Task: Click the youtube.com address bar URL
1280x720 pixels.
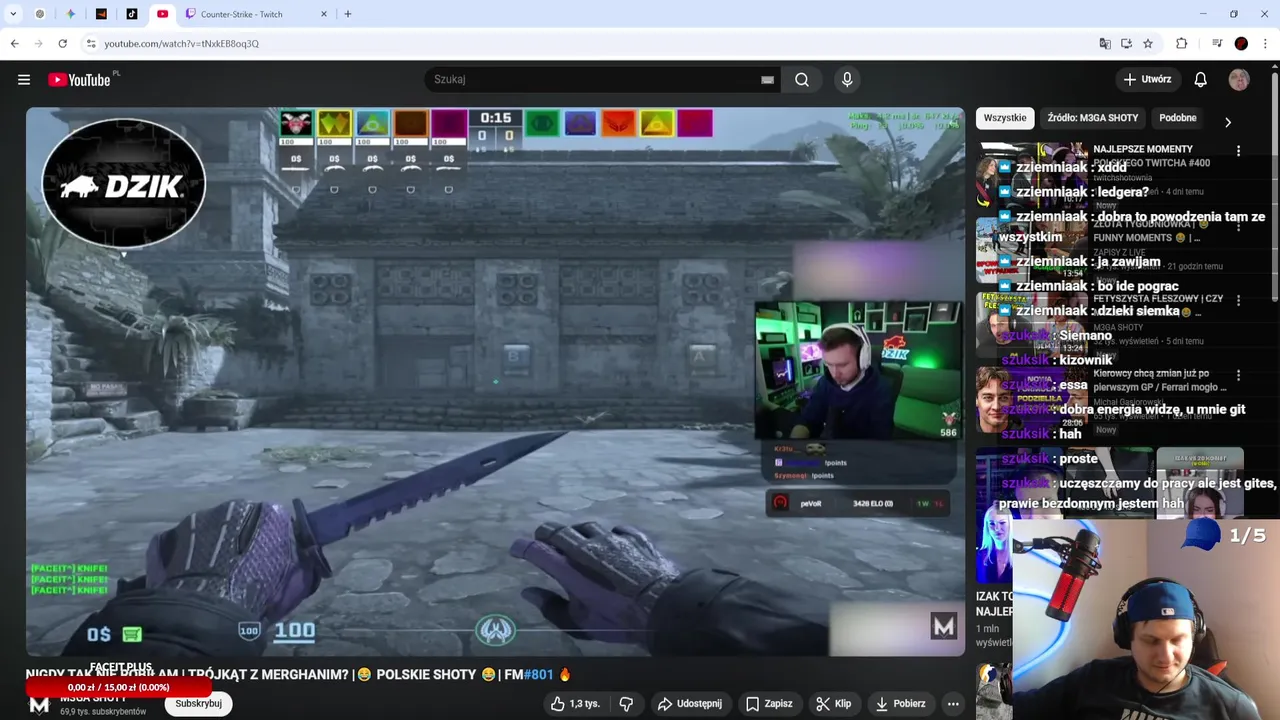Action: [x=181, y=44]
